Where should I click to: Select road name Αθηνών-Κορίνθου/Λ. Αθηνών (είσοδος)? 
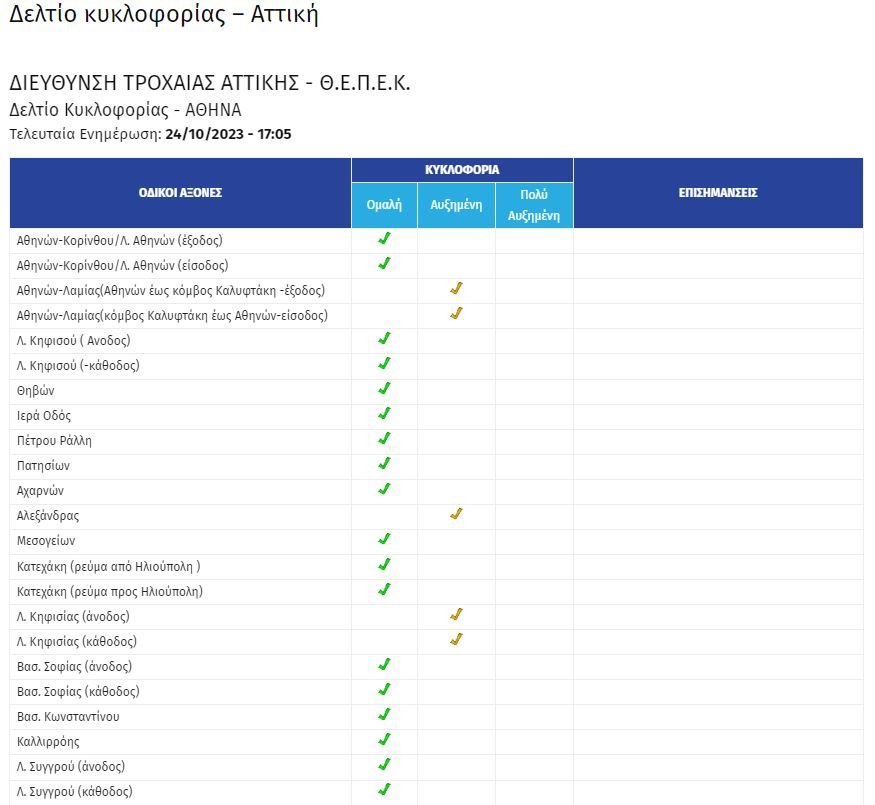(x=122, y=266)
